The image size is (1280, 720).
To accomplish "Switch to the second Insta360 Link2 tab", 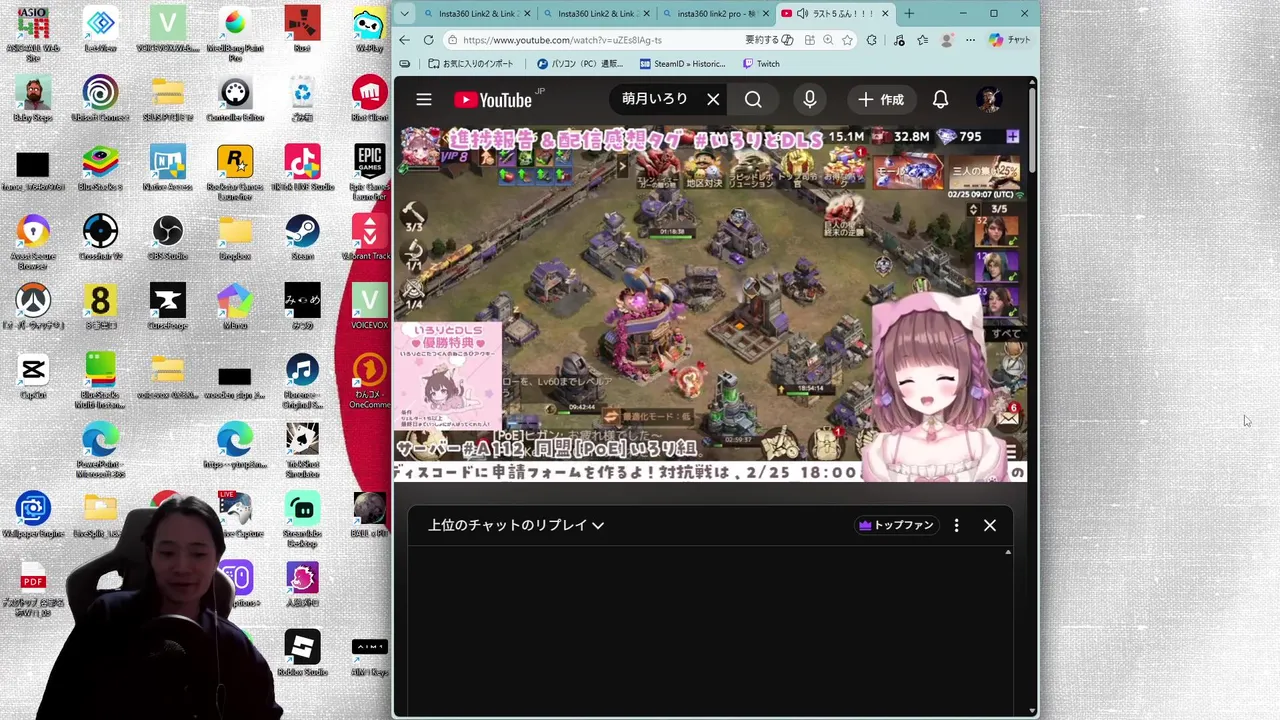I will (596, 13).
